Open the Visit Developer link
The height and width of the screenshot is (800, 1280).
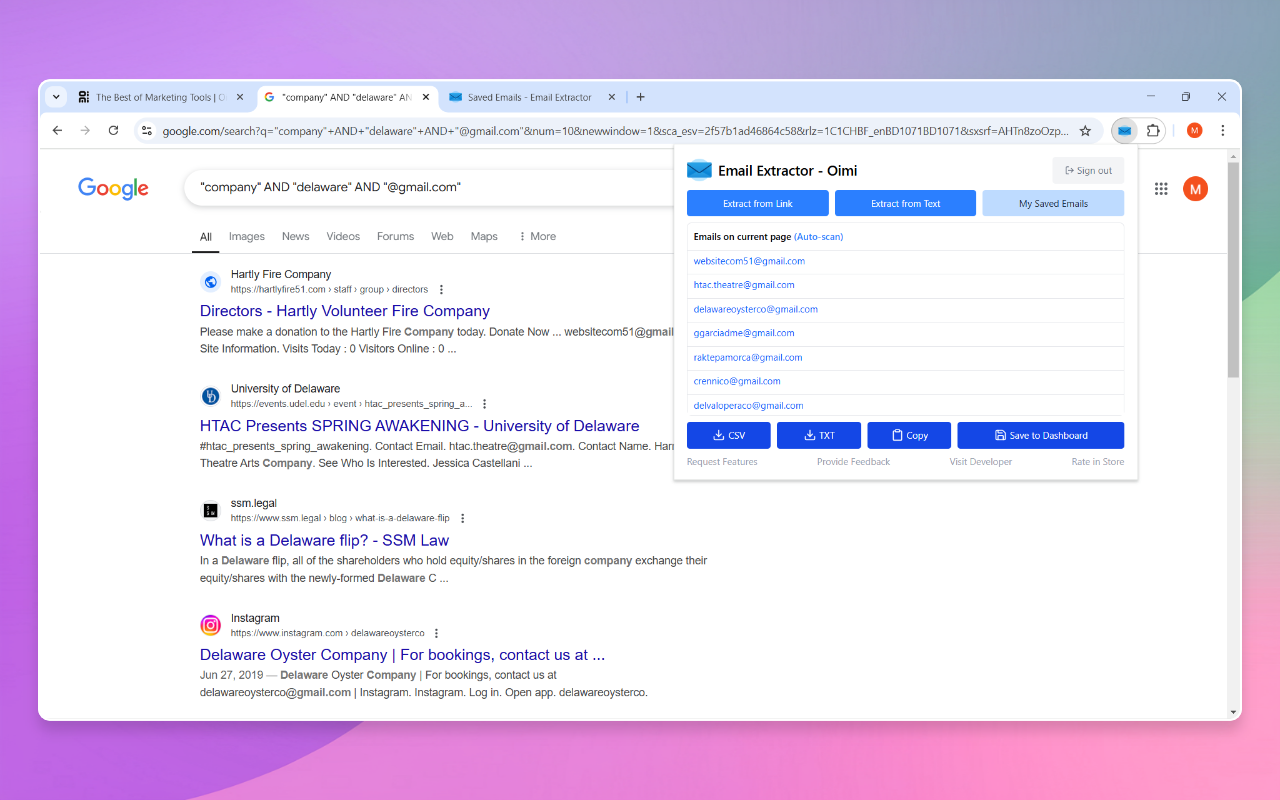pyautogui.click(x=981, y=462)
